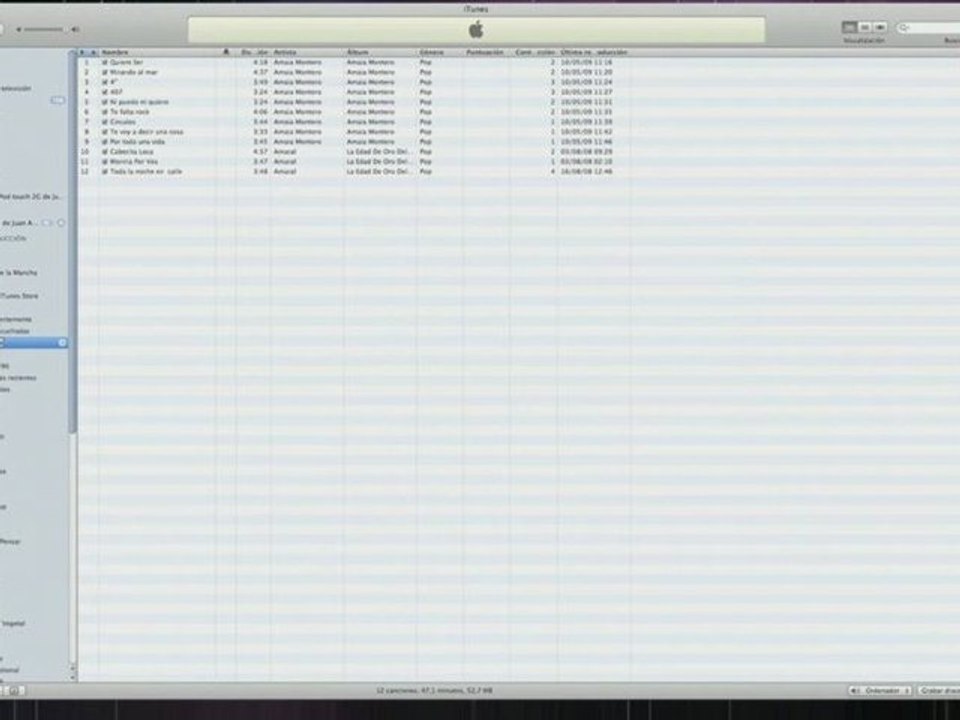Switch to grid view in Visualización
960x720 pixels.
[x=864, y=28]
